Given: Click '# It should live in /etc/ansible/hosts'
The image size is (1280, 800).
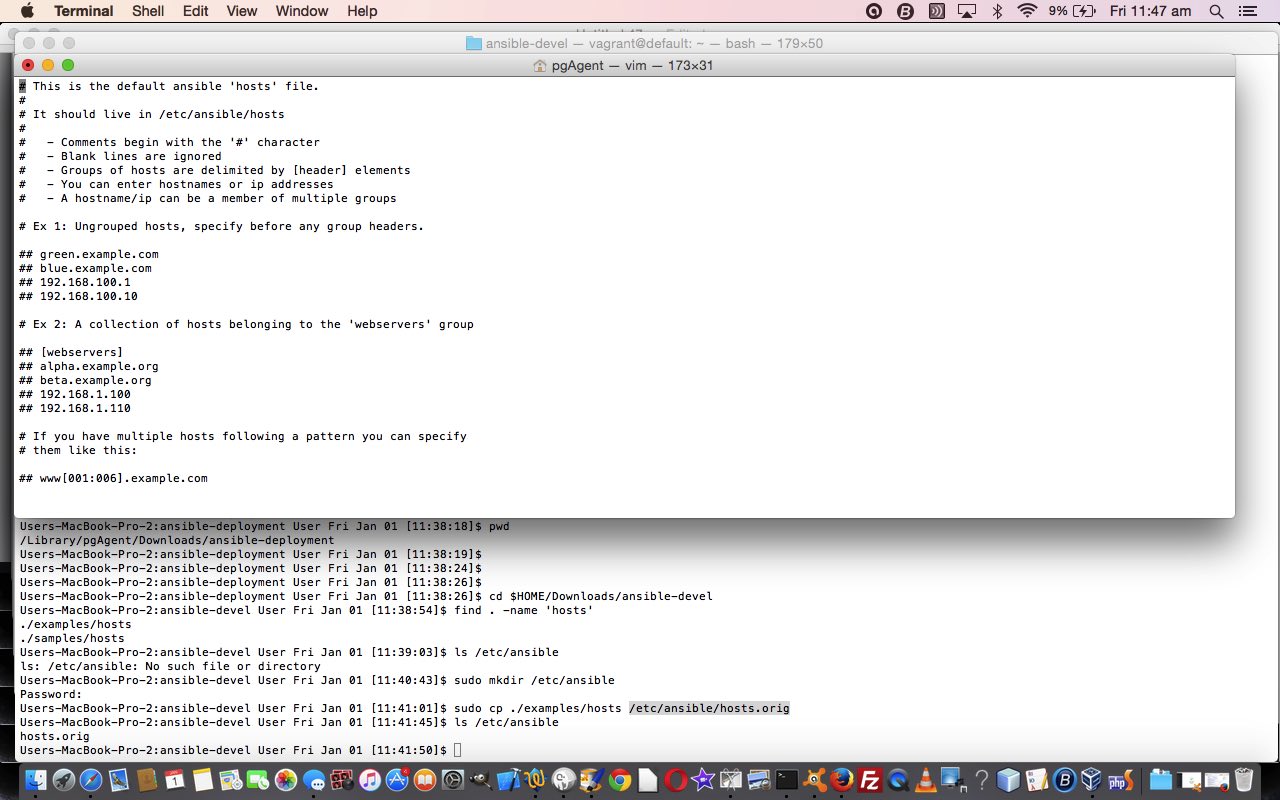Looking at the screenshot, I should coord(152,114).
